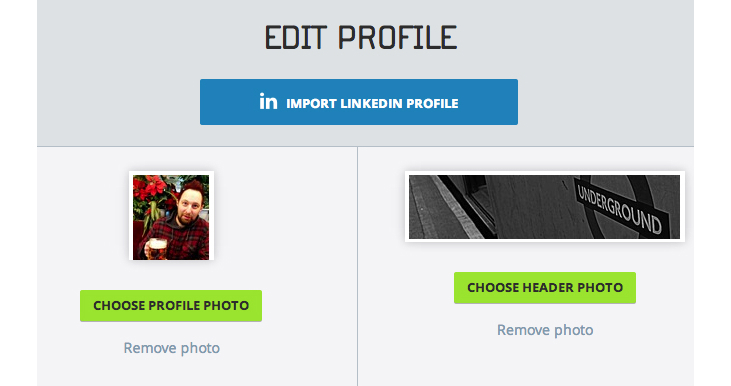Open the Choose Profile Photo button
The image size is (731, 386).
(171, 306)
